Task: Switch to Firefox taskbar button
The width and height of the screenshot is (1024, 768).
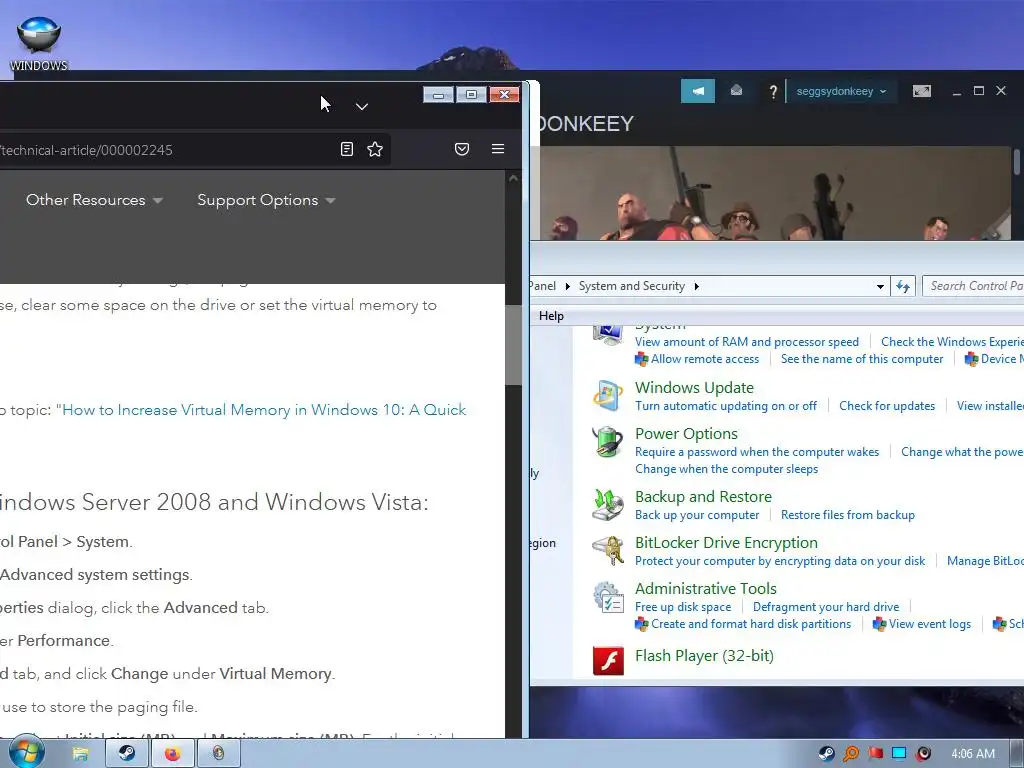Action: [172, 754]
